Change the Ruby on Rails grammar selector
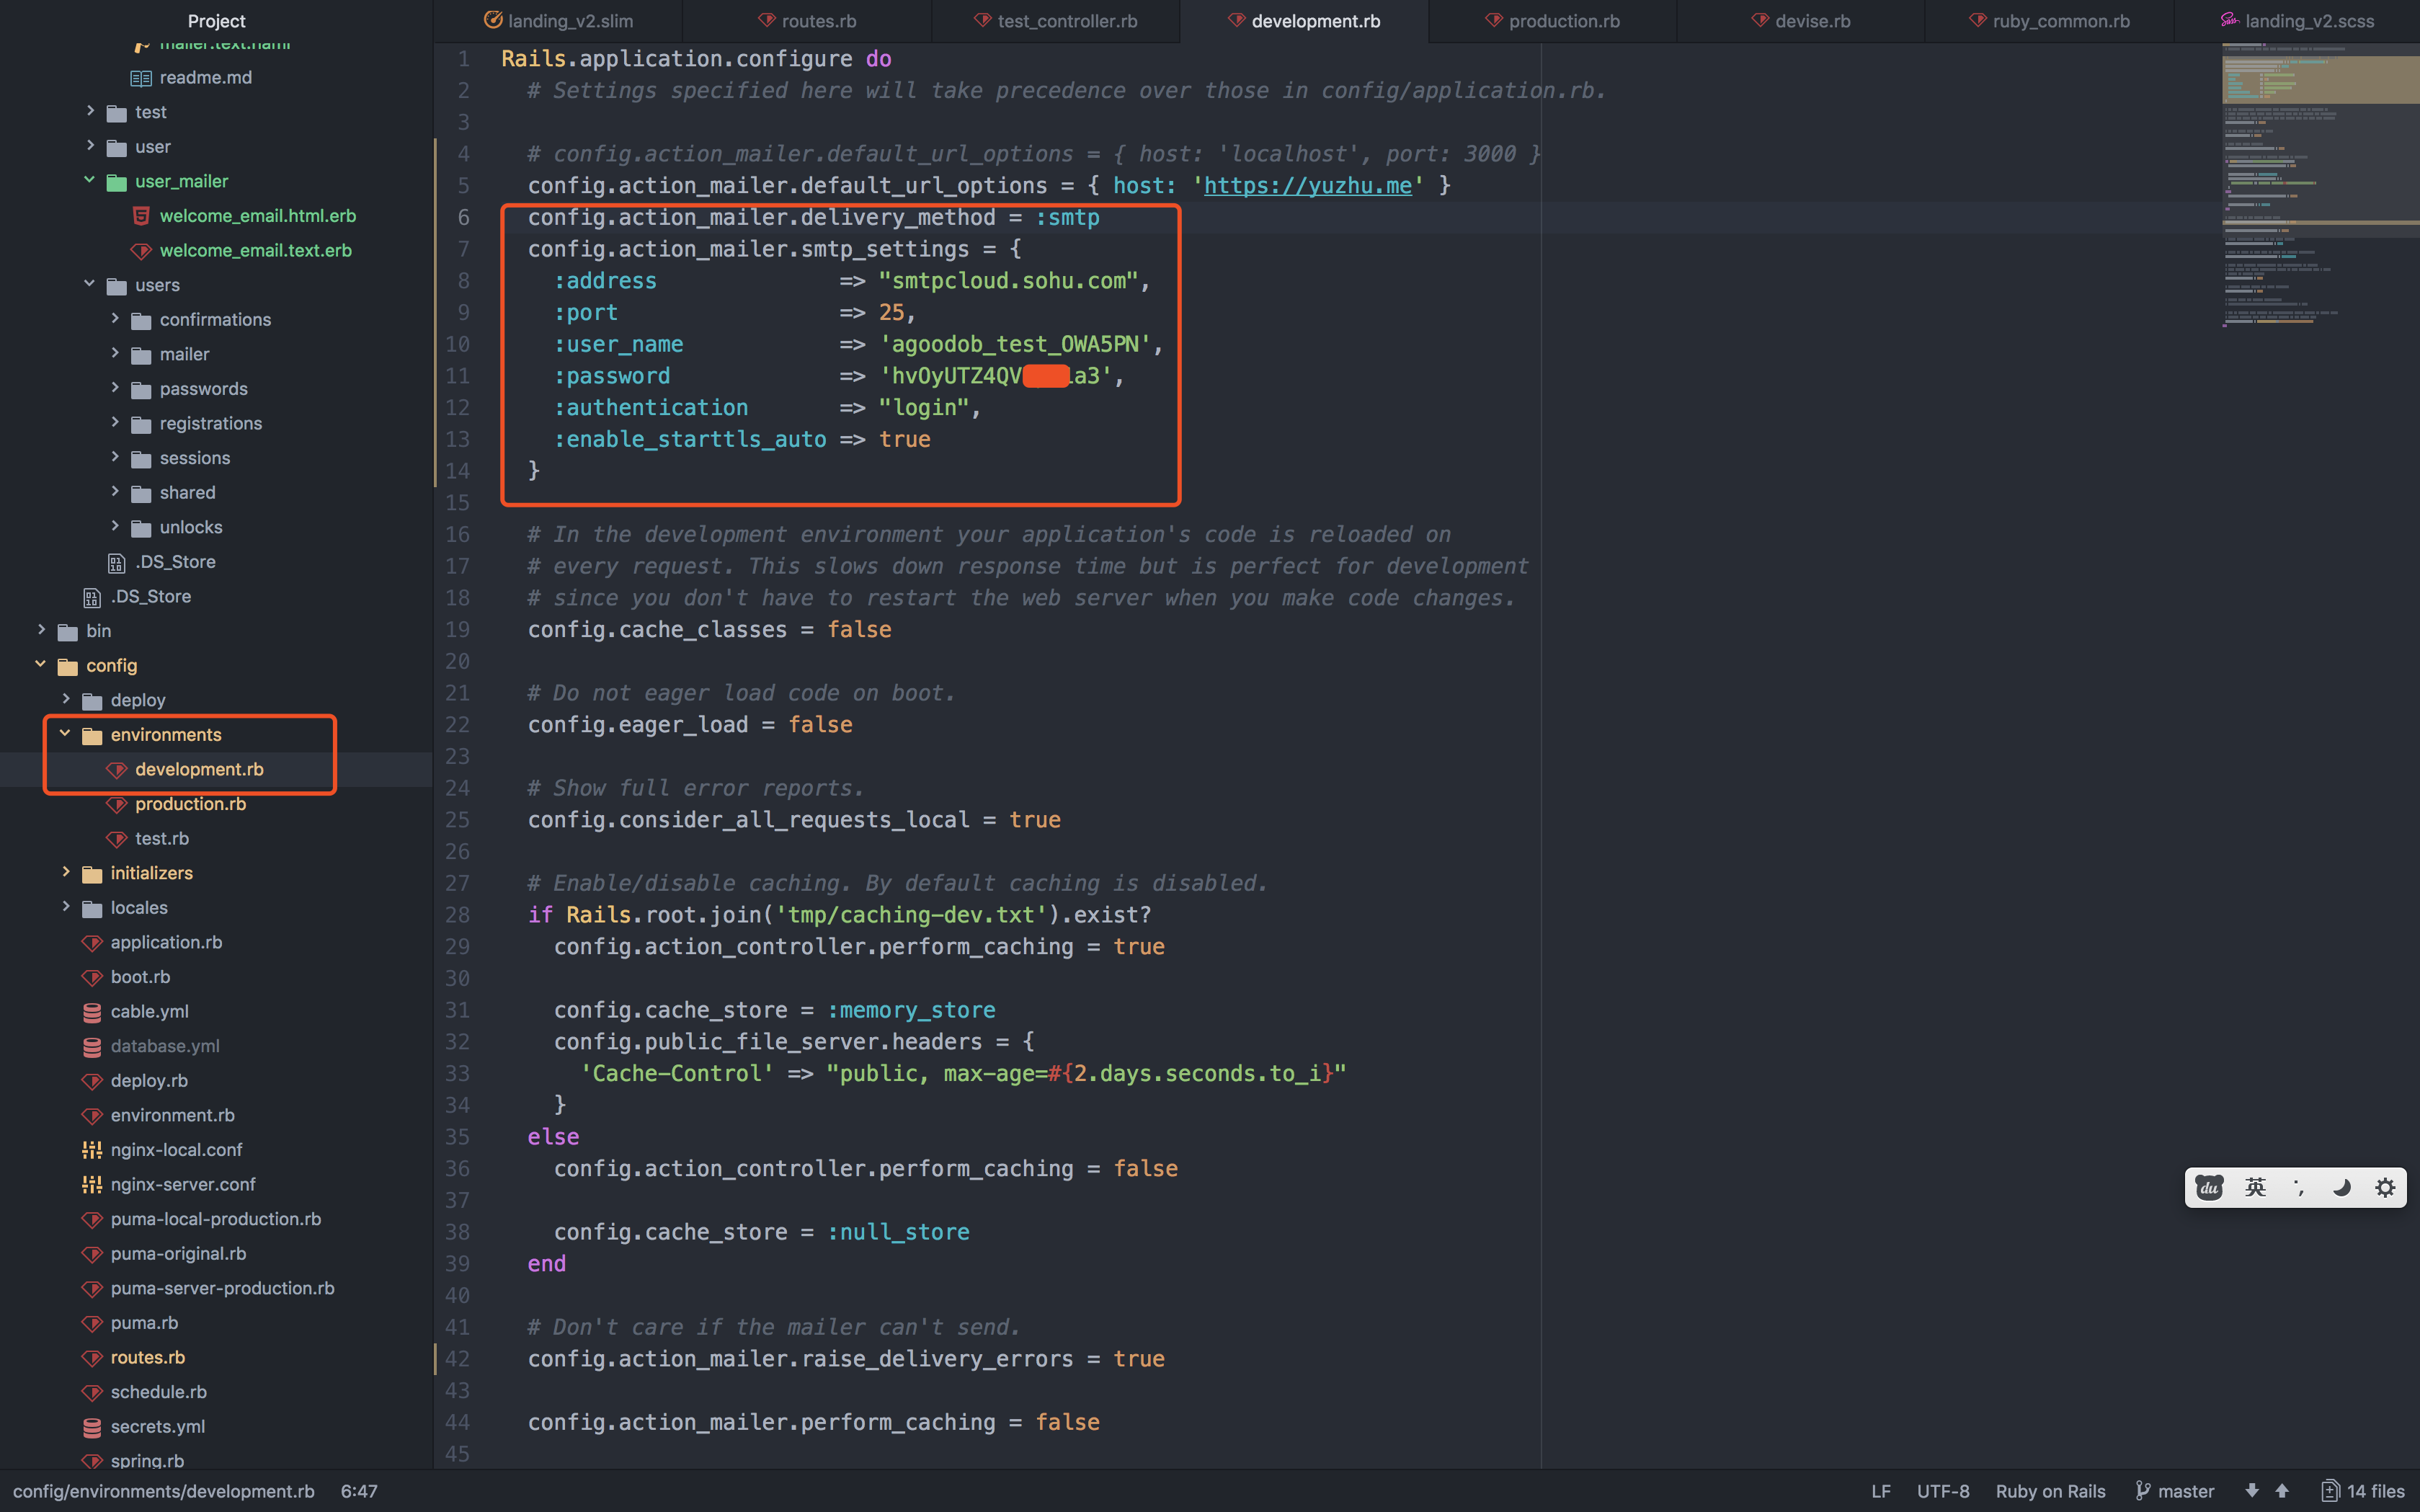 tap(2050, 1491)
